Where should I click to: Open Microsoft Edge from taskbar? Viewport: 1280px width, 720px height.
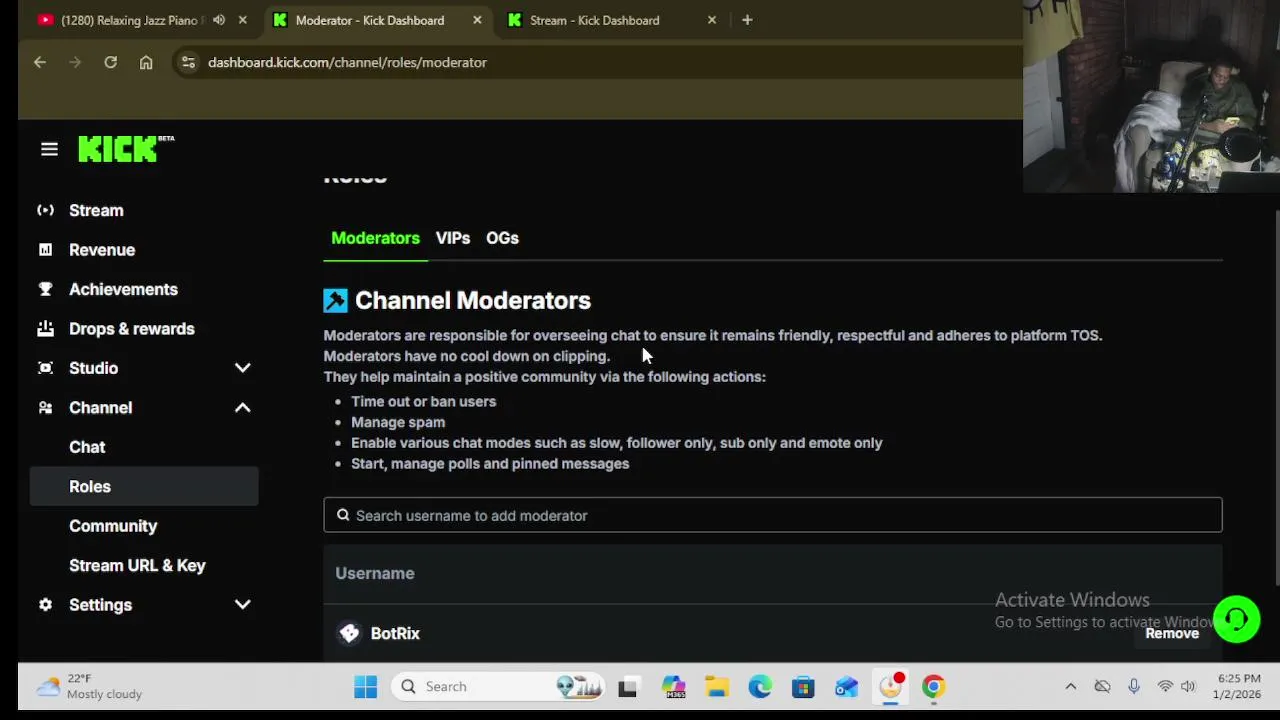[760, 686]
